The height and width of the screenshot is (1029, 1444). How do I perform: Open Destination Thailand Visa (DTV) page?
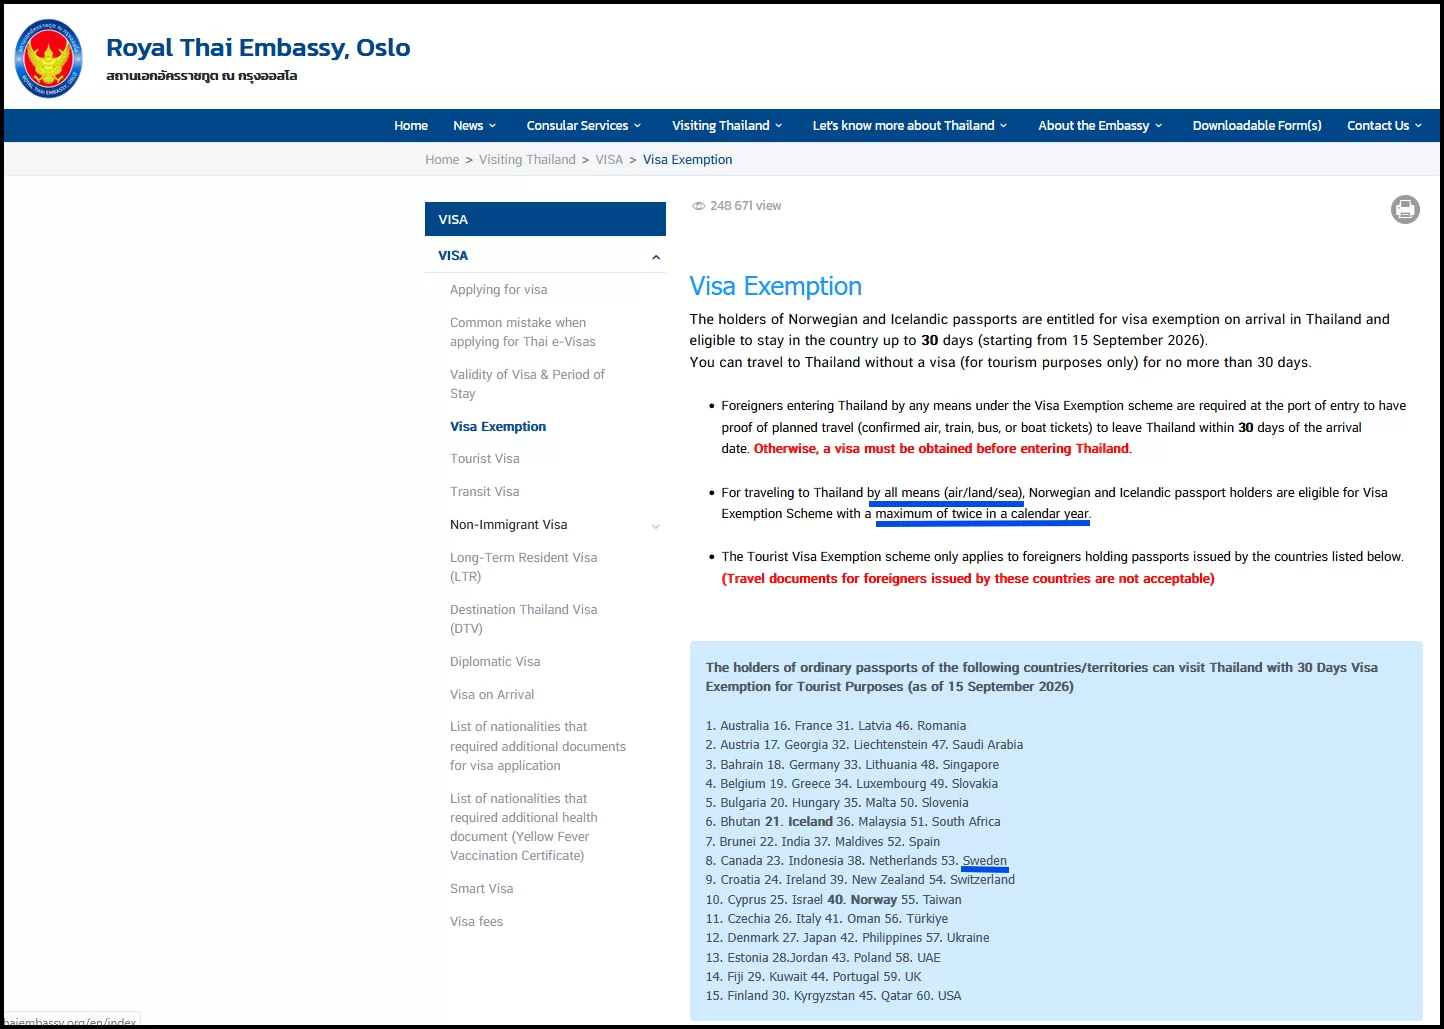(x=524, y=619)
